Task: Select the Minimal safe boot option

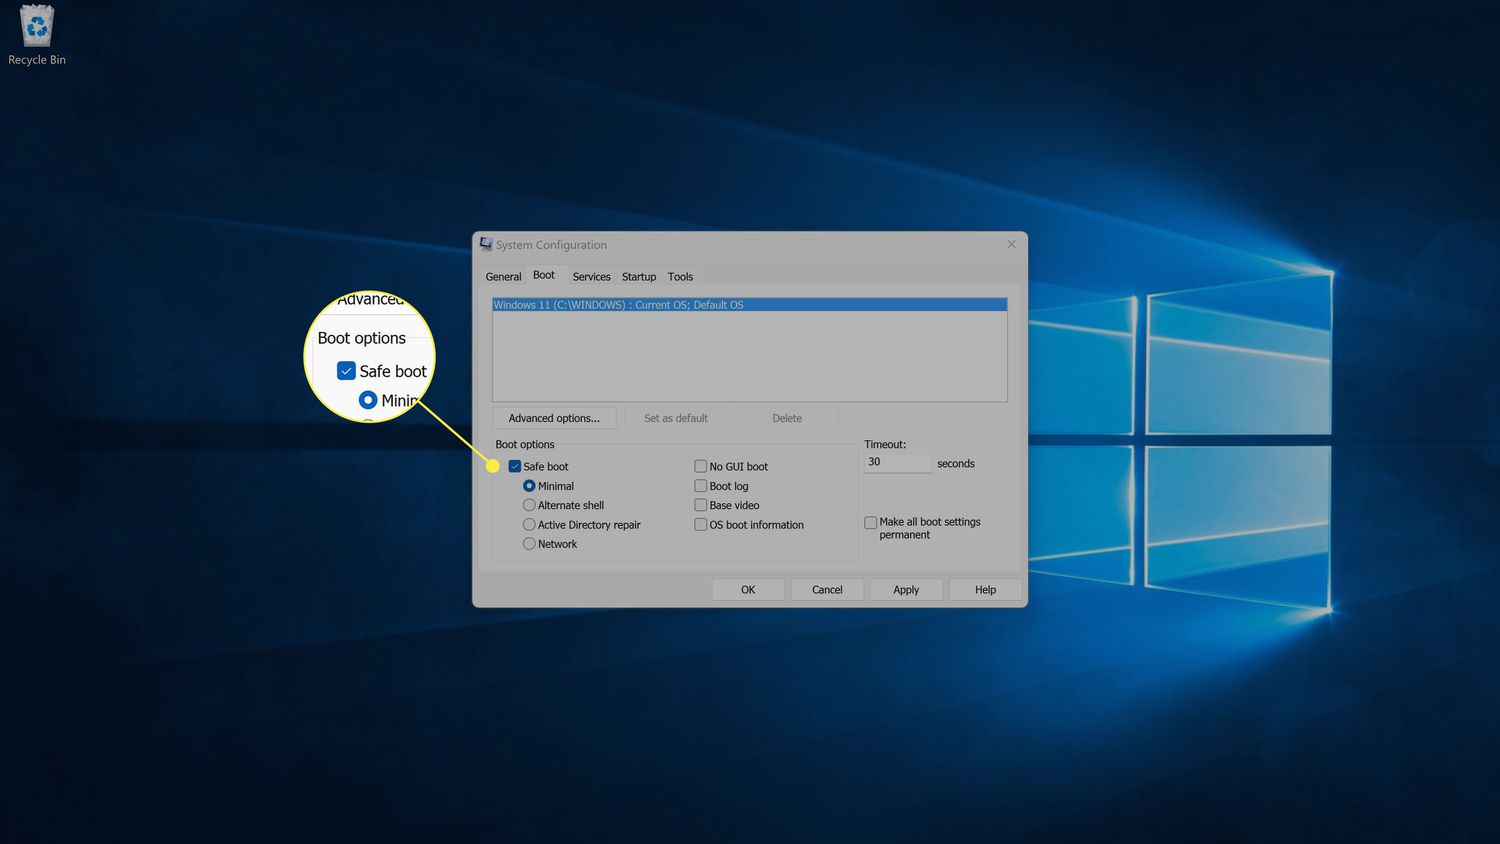Action: [529, 486]
